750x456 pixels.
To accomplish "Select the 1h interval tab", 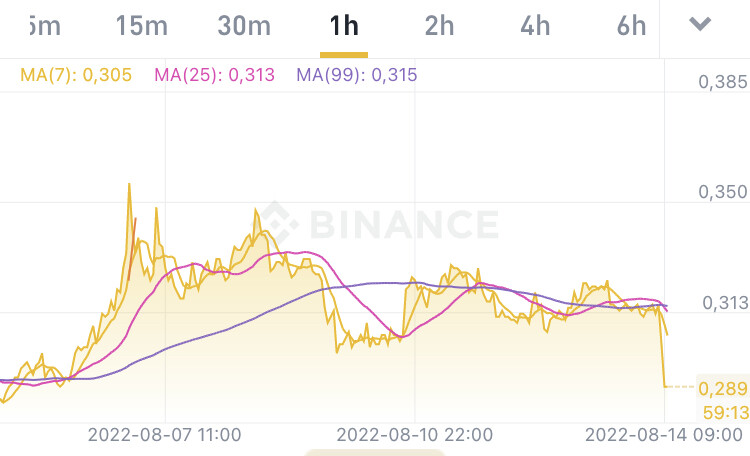I will tap(344, 26).
